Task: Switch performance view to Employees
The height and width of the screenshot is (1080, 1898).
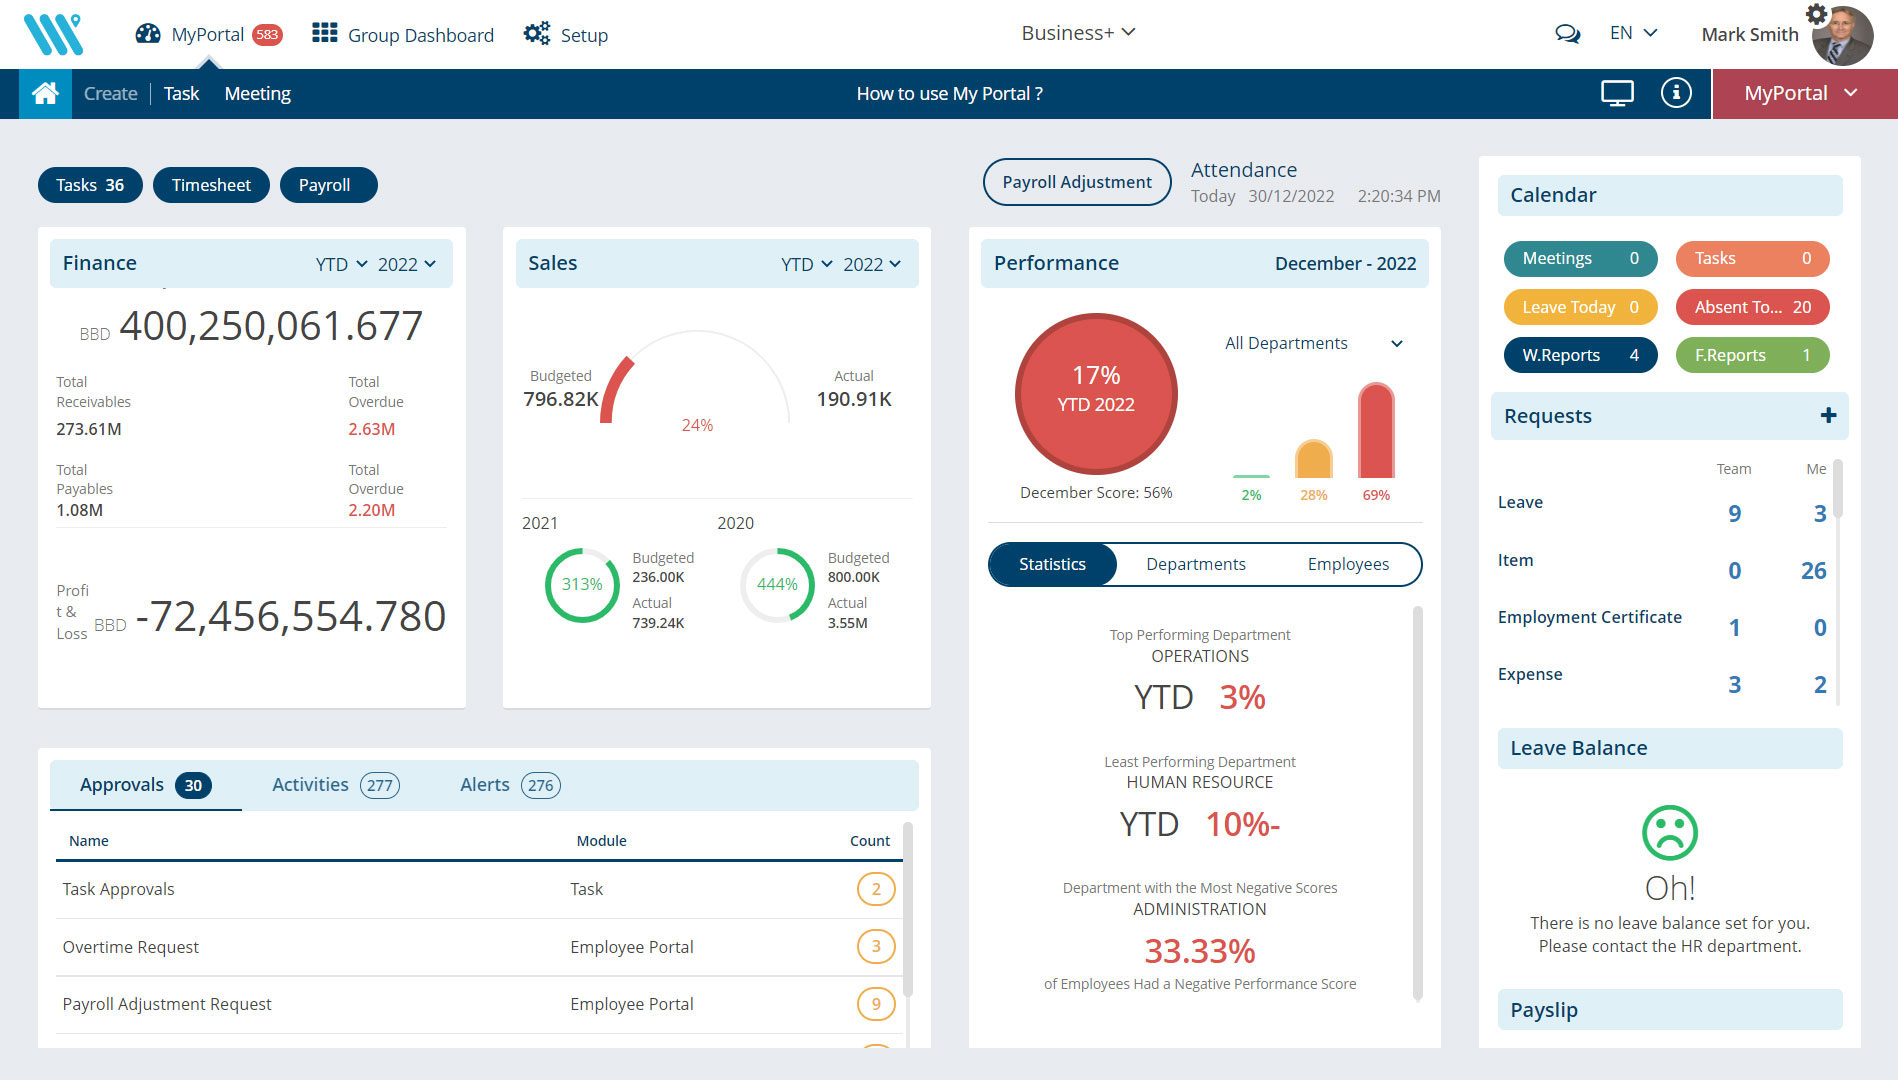Action: click(x=1347, y=564)
